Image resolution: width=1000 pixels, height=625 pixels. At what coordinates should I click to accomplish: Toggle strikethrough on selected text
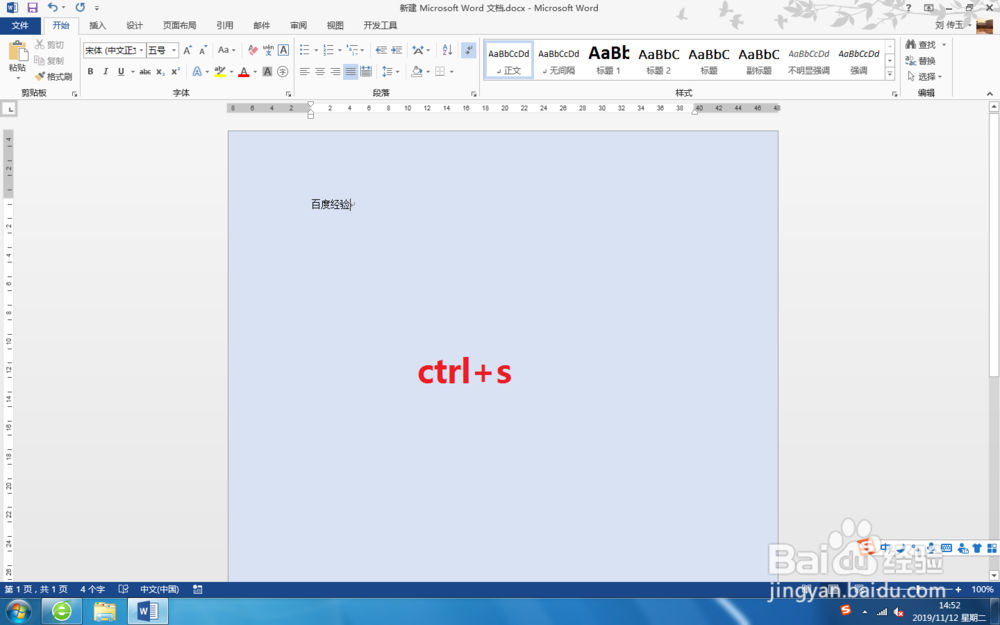coord(146,71)
